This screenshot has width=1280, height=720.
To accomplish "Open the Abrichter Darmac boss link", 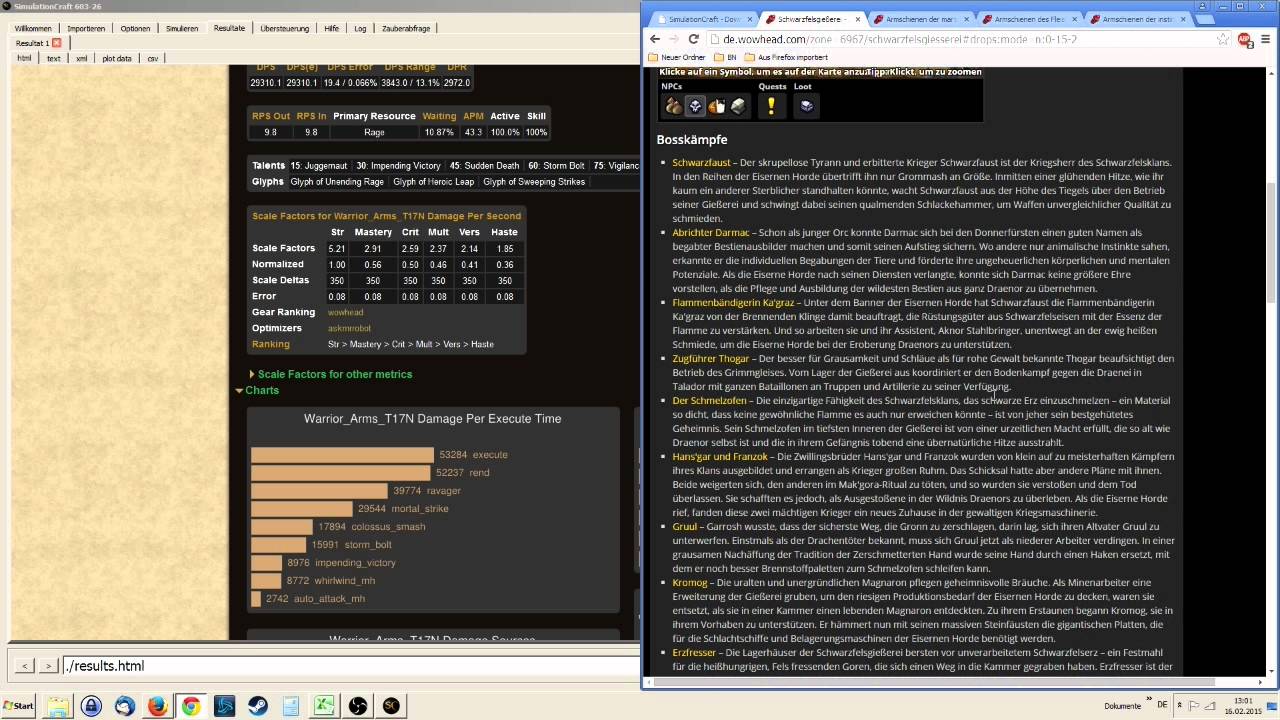I will click(x=711, y=232).
